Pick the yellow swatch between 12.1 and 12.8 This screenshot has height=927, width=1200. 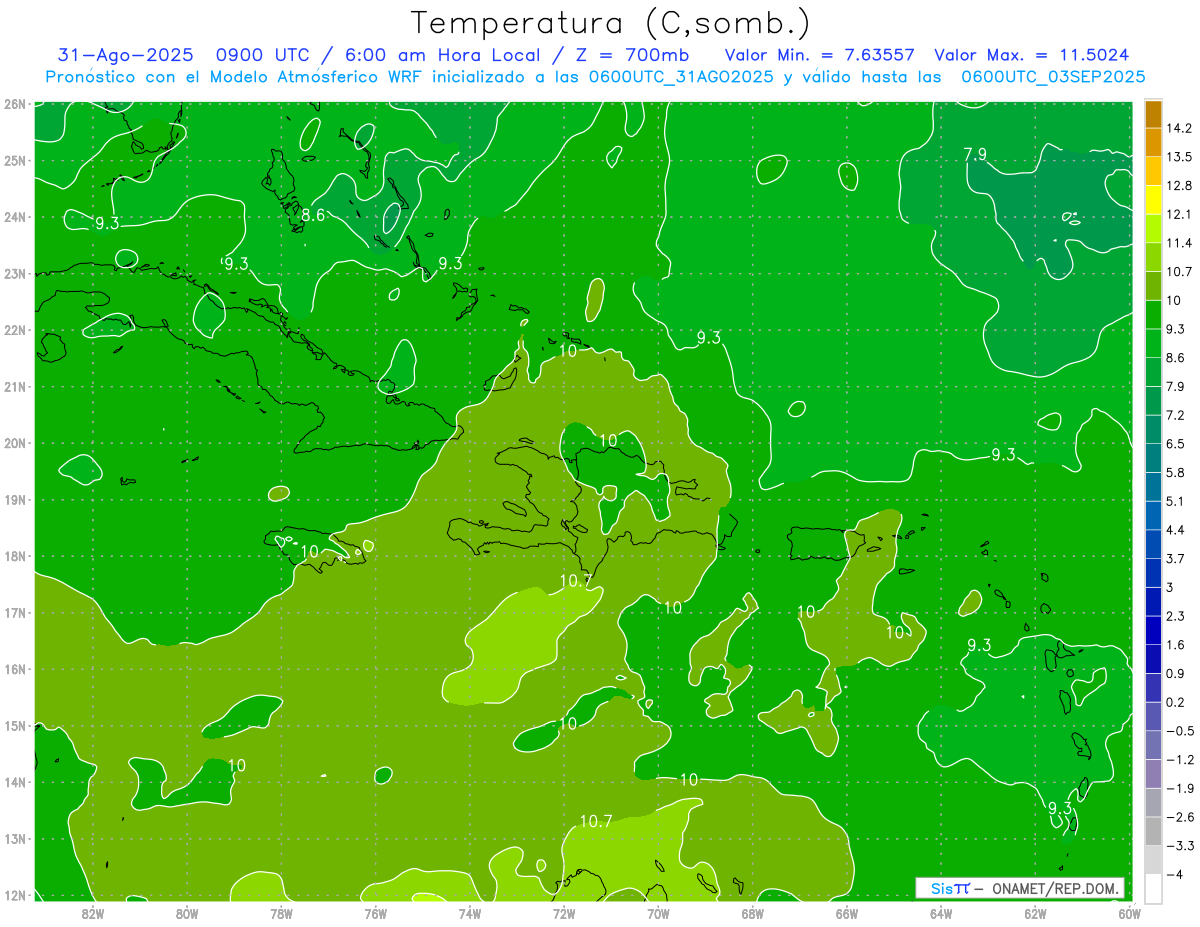(1153, 200)
